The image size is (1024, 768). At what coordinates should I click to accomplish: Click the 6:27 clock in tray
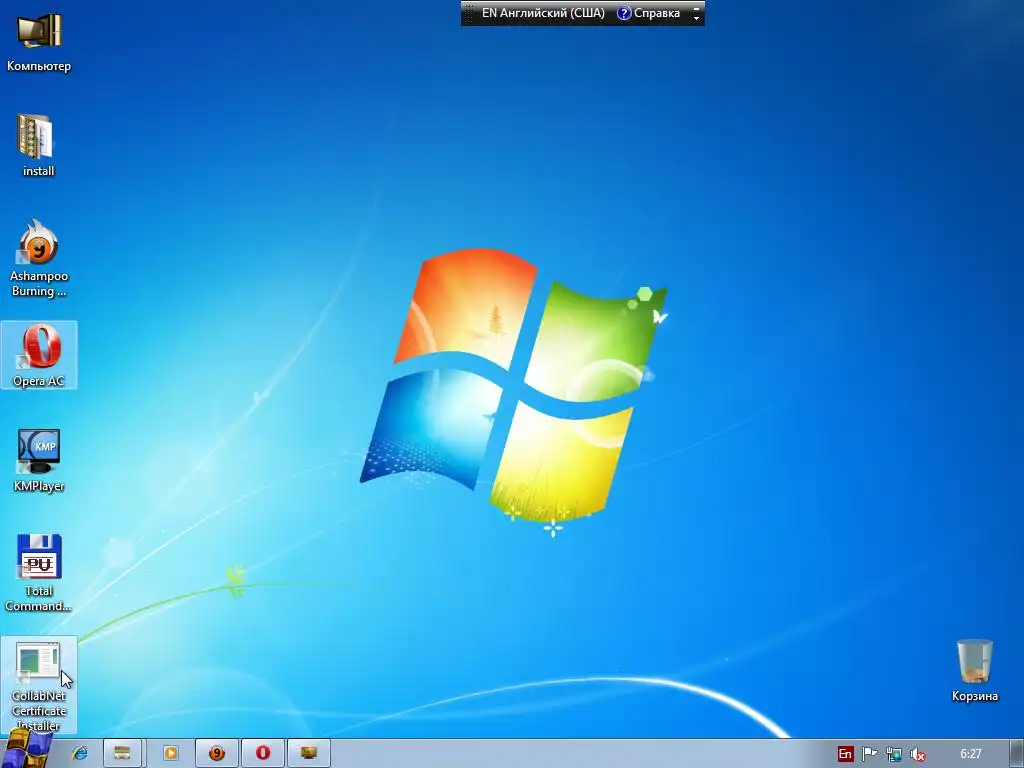(x=970, y=754)
